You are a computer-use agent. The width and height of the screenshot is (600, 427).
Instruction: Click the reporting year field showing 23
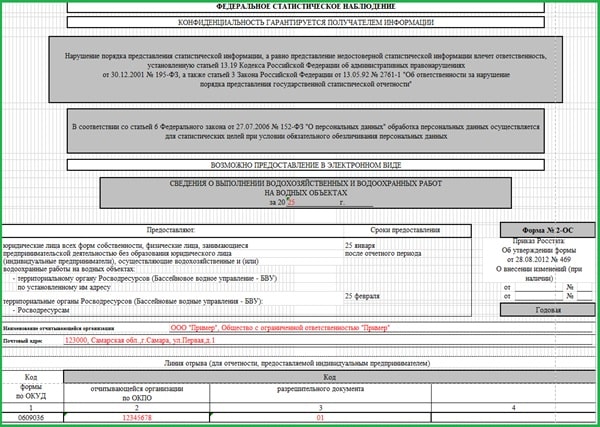292,203
